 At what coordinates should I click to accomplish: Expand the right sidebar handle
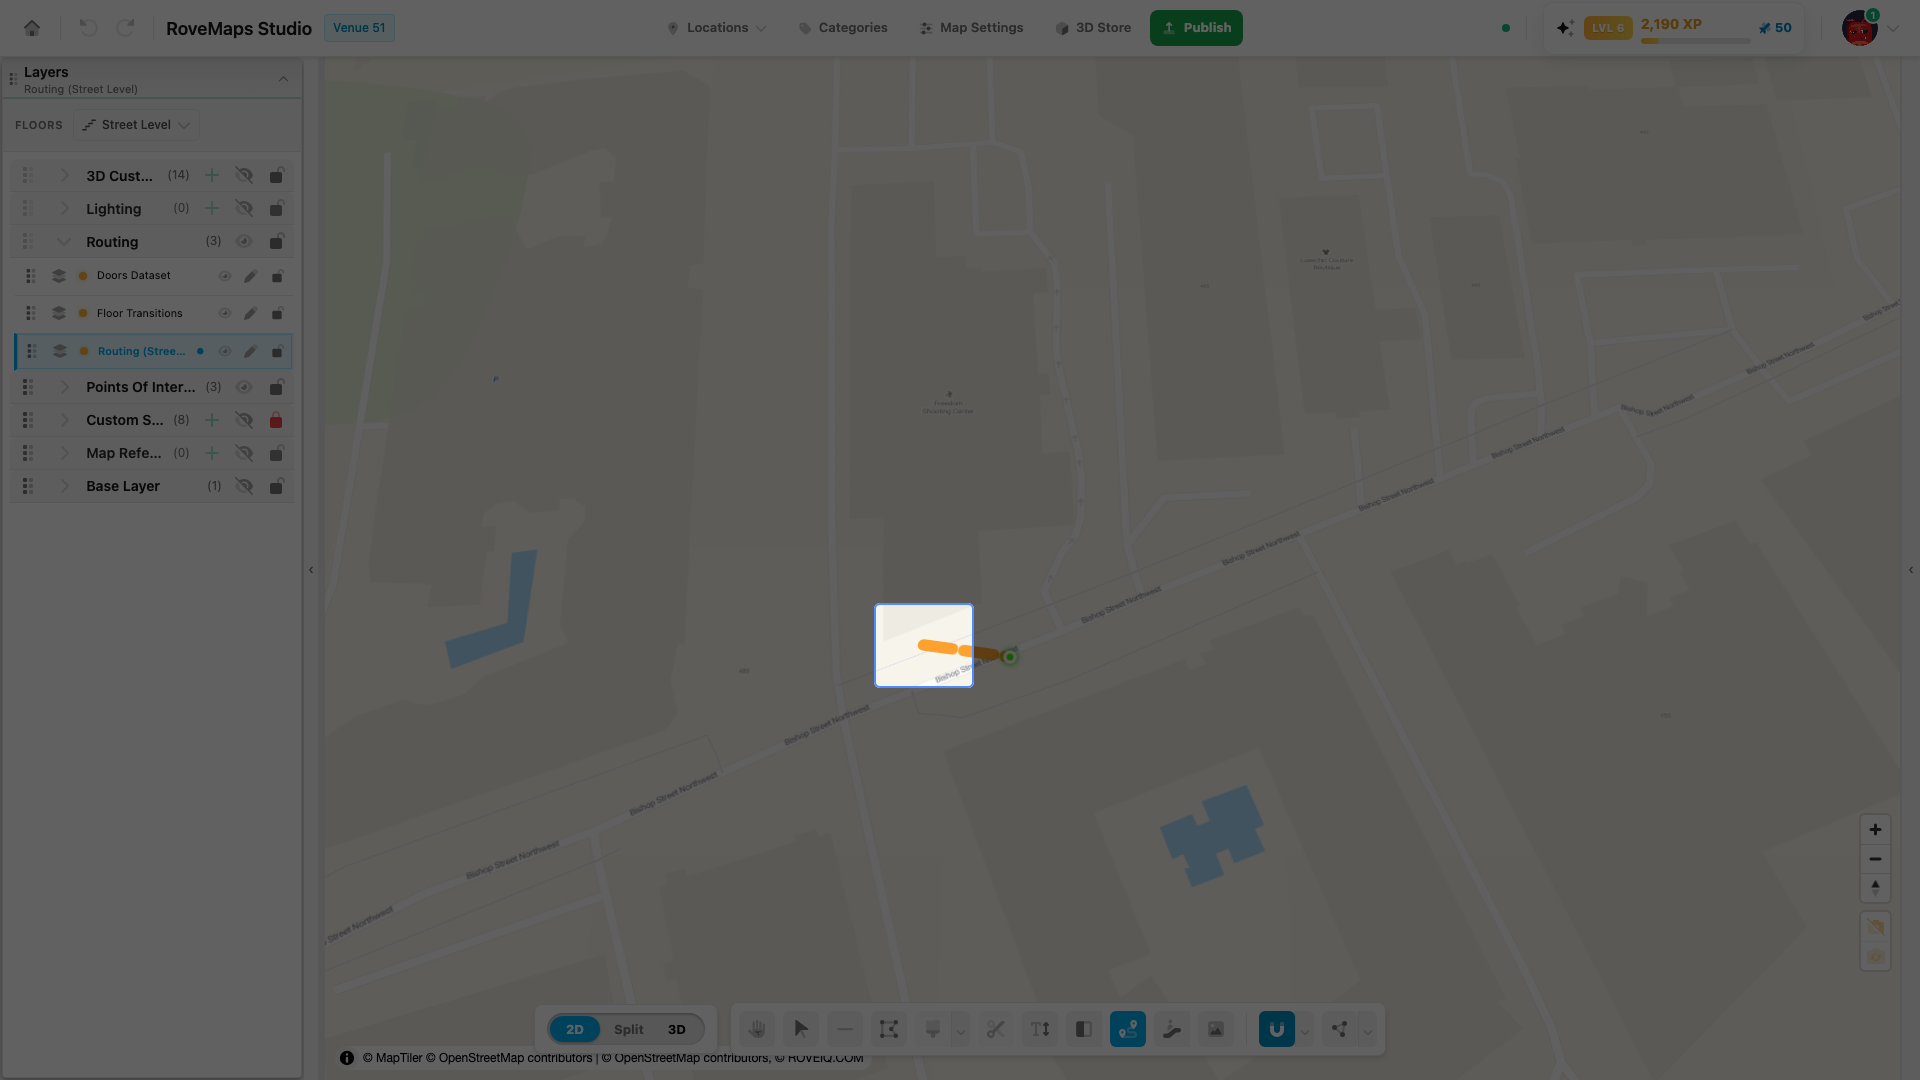(1911, 570)
